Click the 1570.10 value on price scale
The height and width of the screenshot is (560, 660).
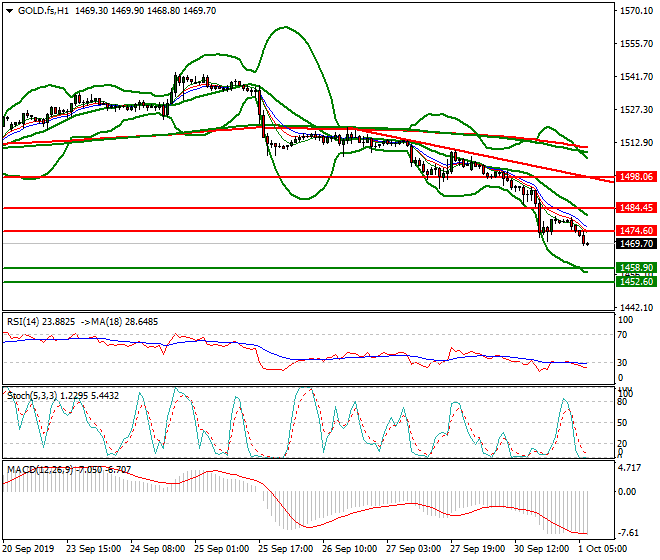636,12
